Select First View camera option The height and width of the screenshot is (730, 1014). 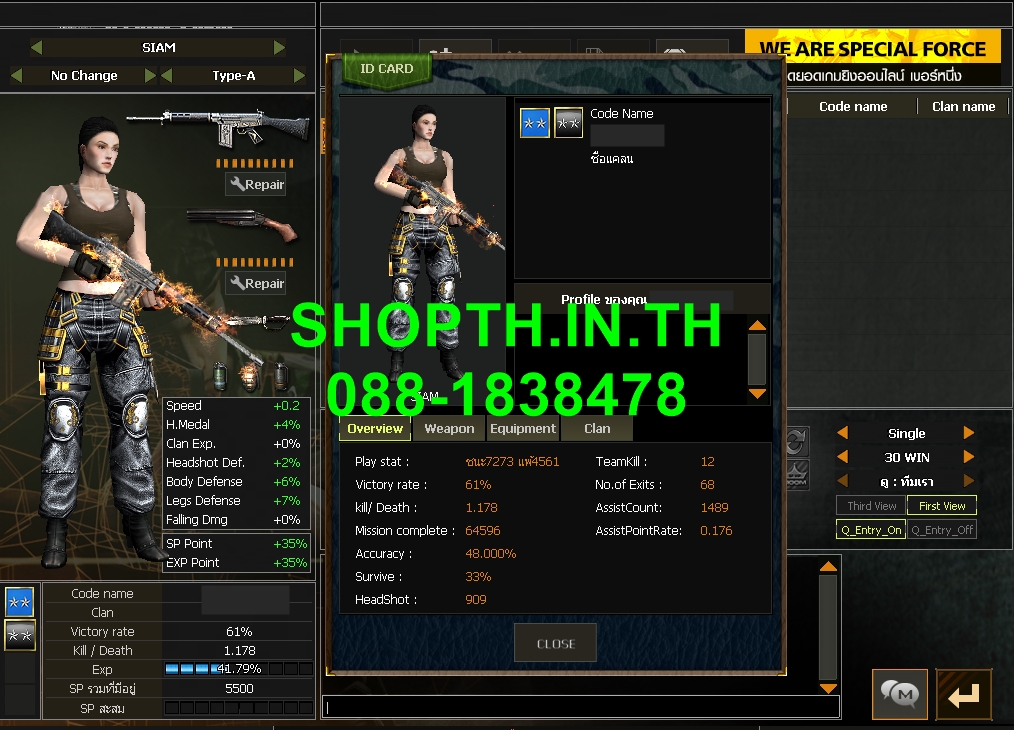(x=942, y=506)
